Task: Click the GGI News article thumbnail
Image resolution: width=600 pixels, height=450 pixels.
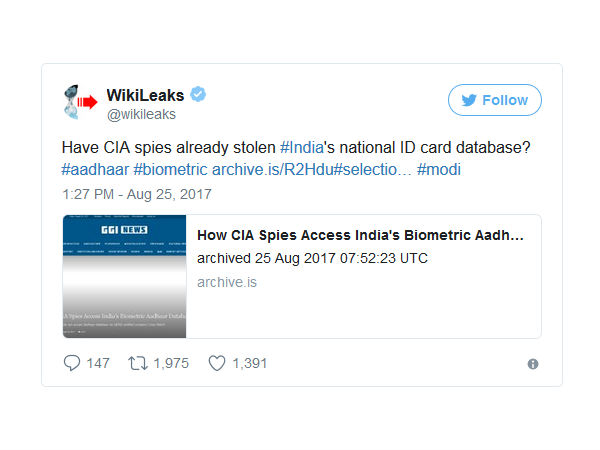Action: tap(124, 276)
